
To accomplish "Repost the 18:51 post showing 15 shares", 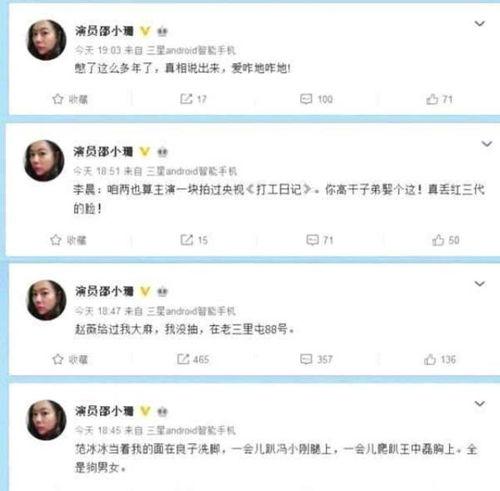I will click(x=194, y=240).
